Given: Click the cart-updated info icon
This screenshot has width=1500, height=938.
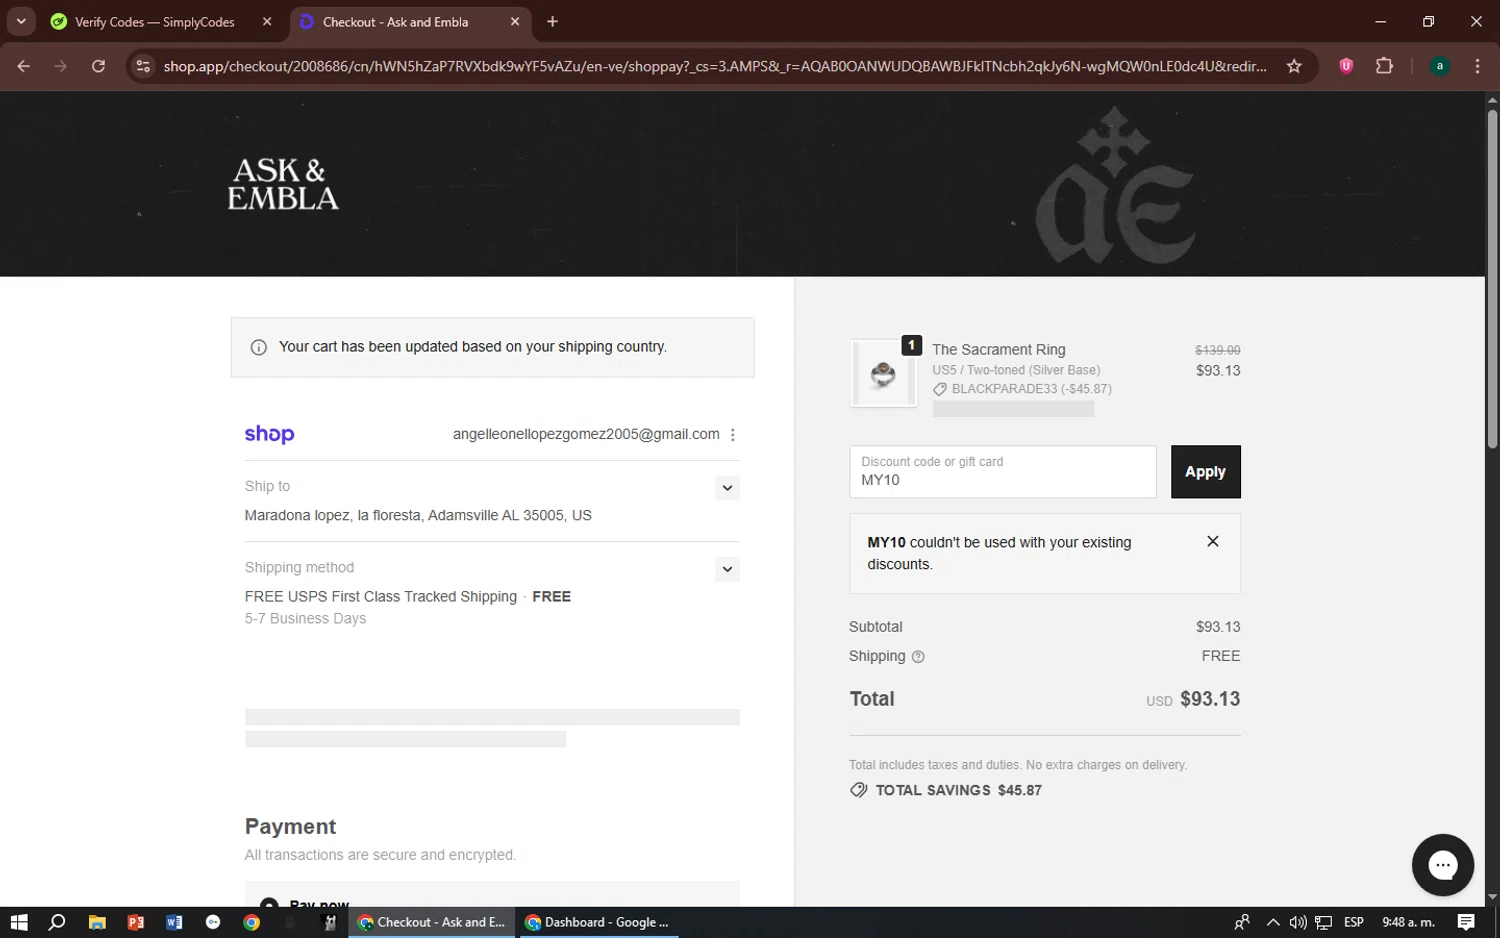Looking at the screenshot, I should 259,347.
